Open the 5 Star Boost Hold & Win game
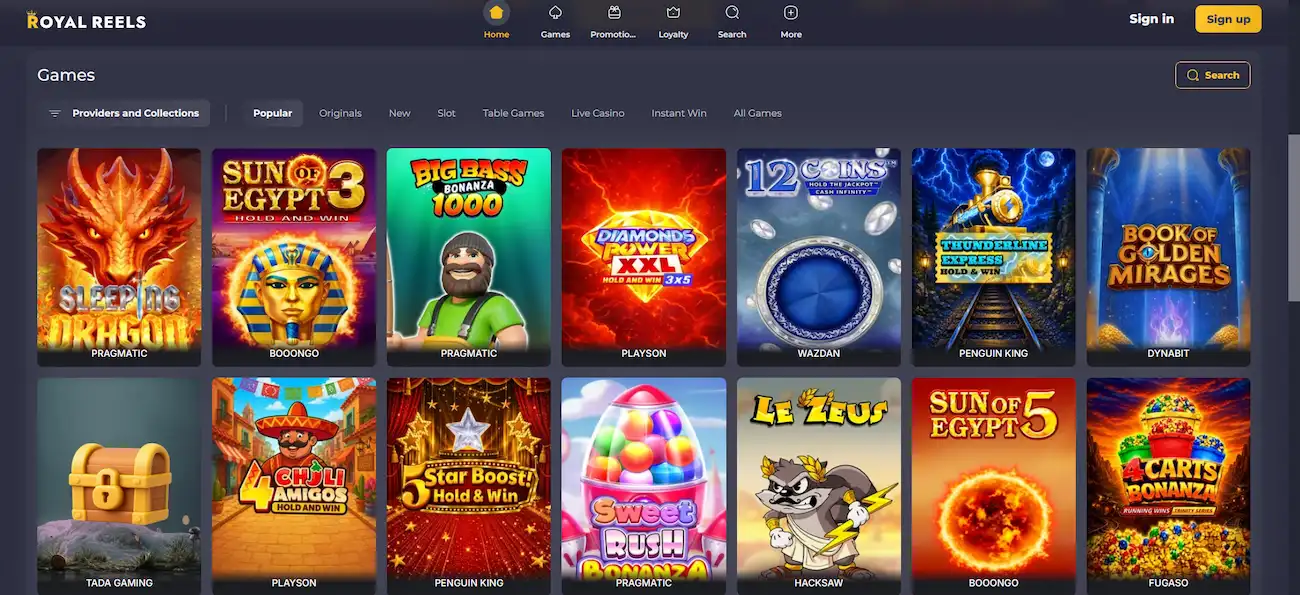 point(469,486)
